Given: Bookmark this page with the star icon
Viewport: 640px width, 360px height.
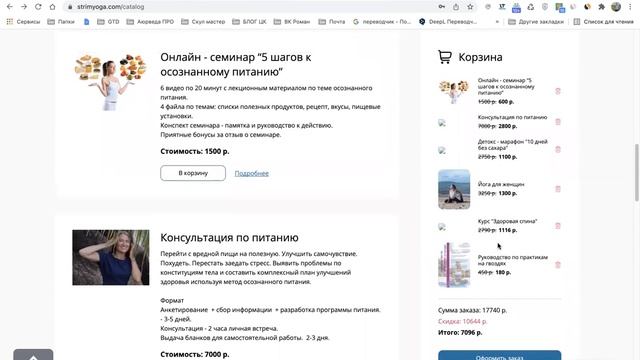Looking at the screenshot, I should (x=470, y=7).
